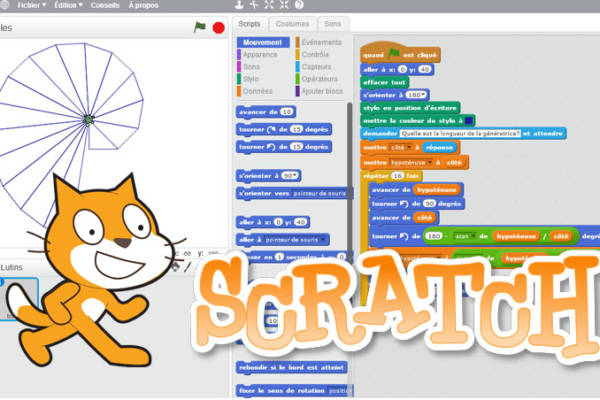Click the question text field in demander block
The width and height of the screenshot is (600, 400).
pyautogui.click(x=460, y=134)
